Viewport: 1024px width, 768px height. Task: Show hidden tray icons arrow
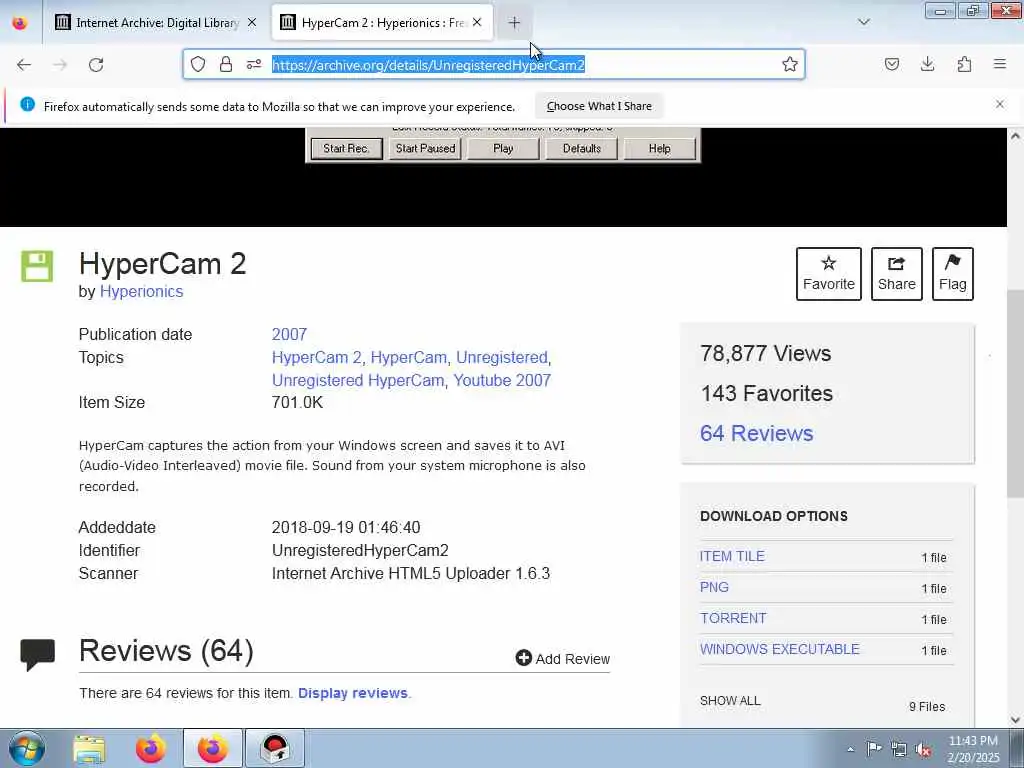tap(850, 749)
